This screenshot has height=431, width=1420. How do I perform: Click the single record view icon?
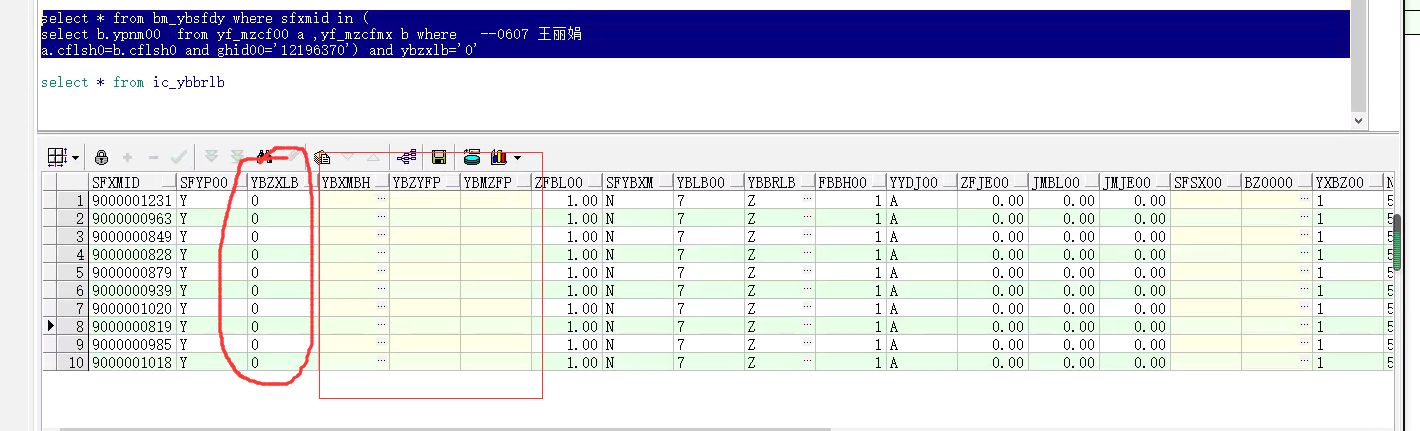[322, 157]
